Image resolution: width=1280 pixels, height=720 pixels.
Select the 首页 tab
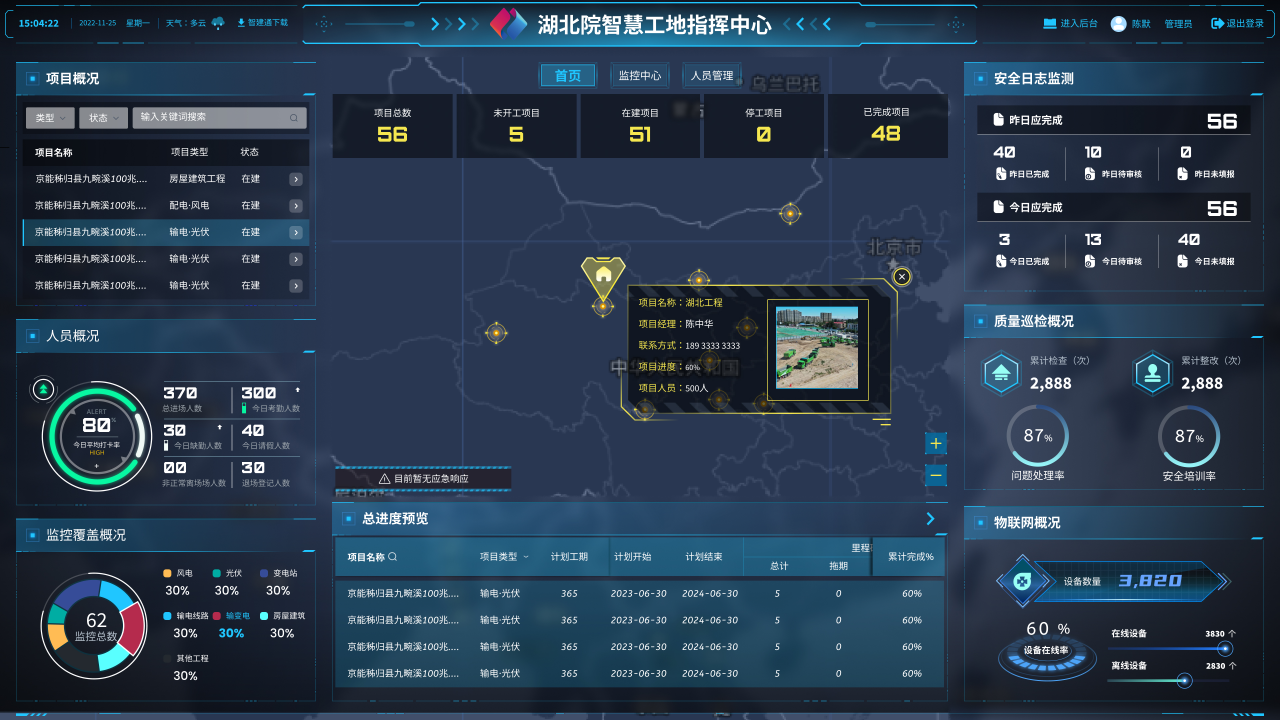(568, 76)
